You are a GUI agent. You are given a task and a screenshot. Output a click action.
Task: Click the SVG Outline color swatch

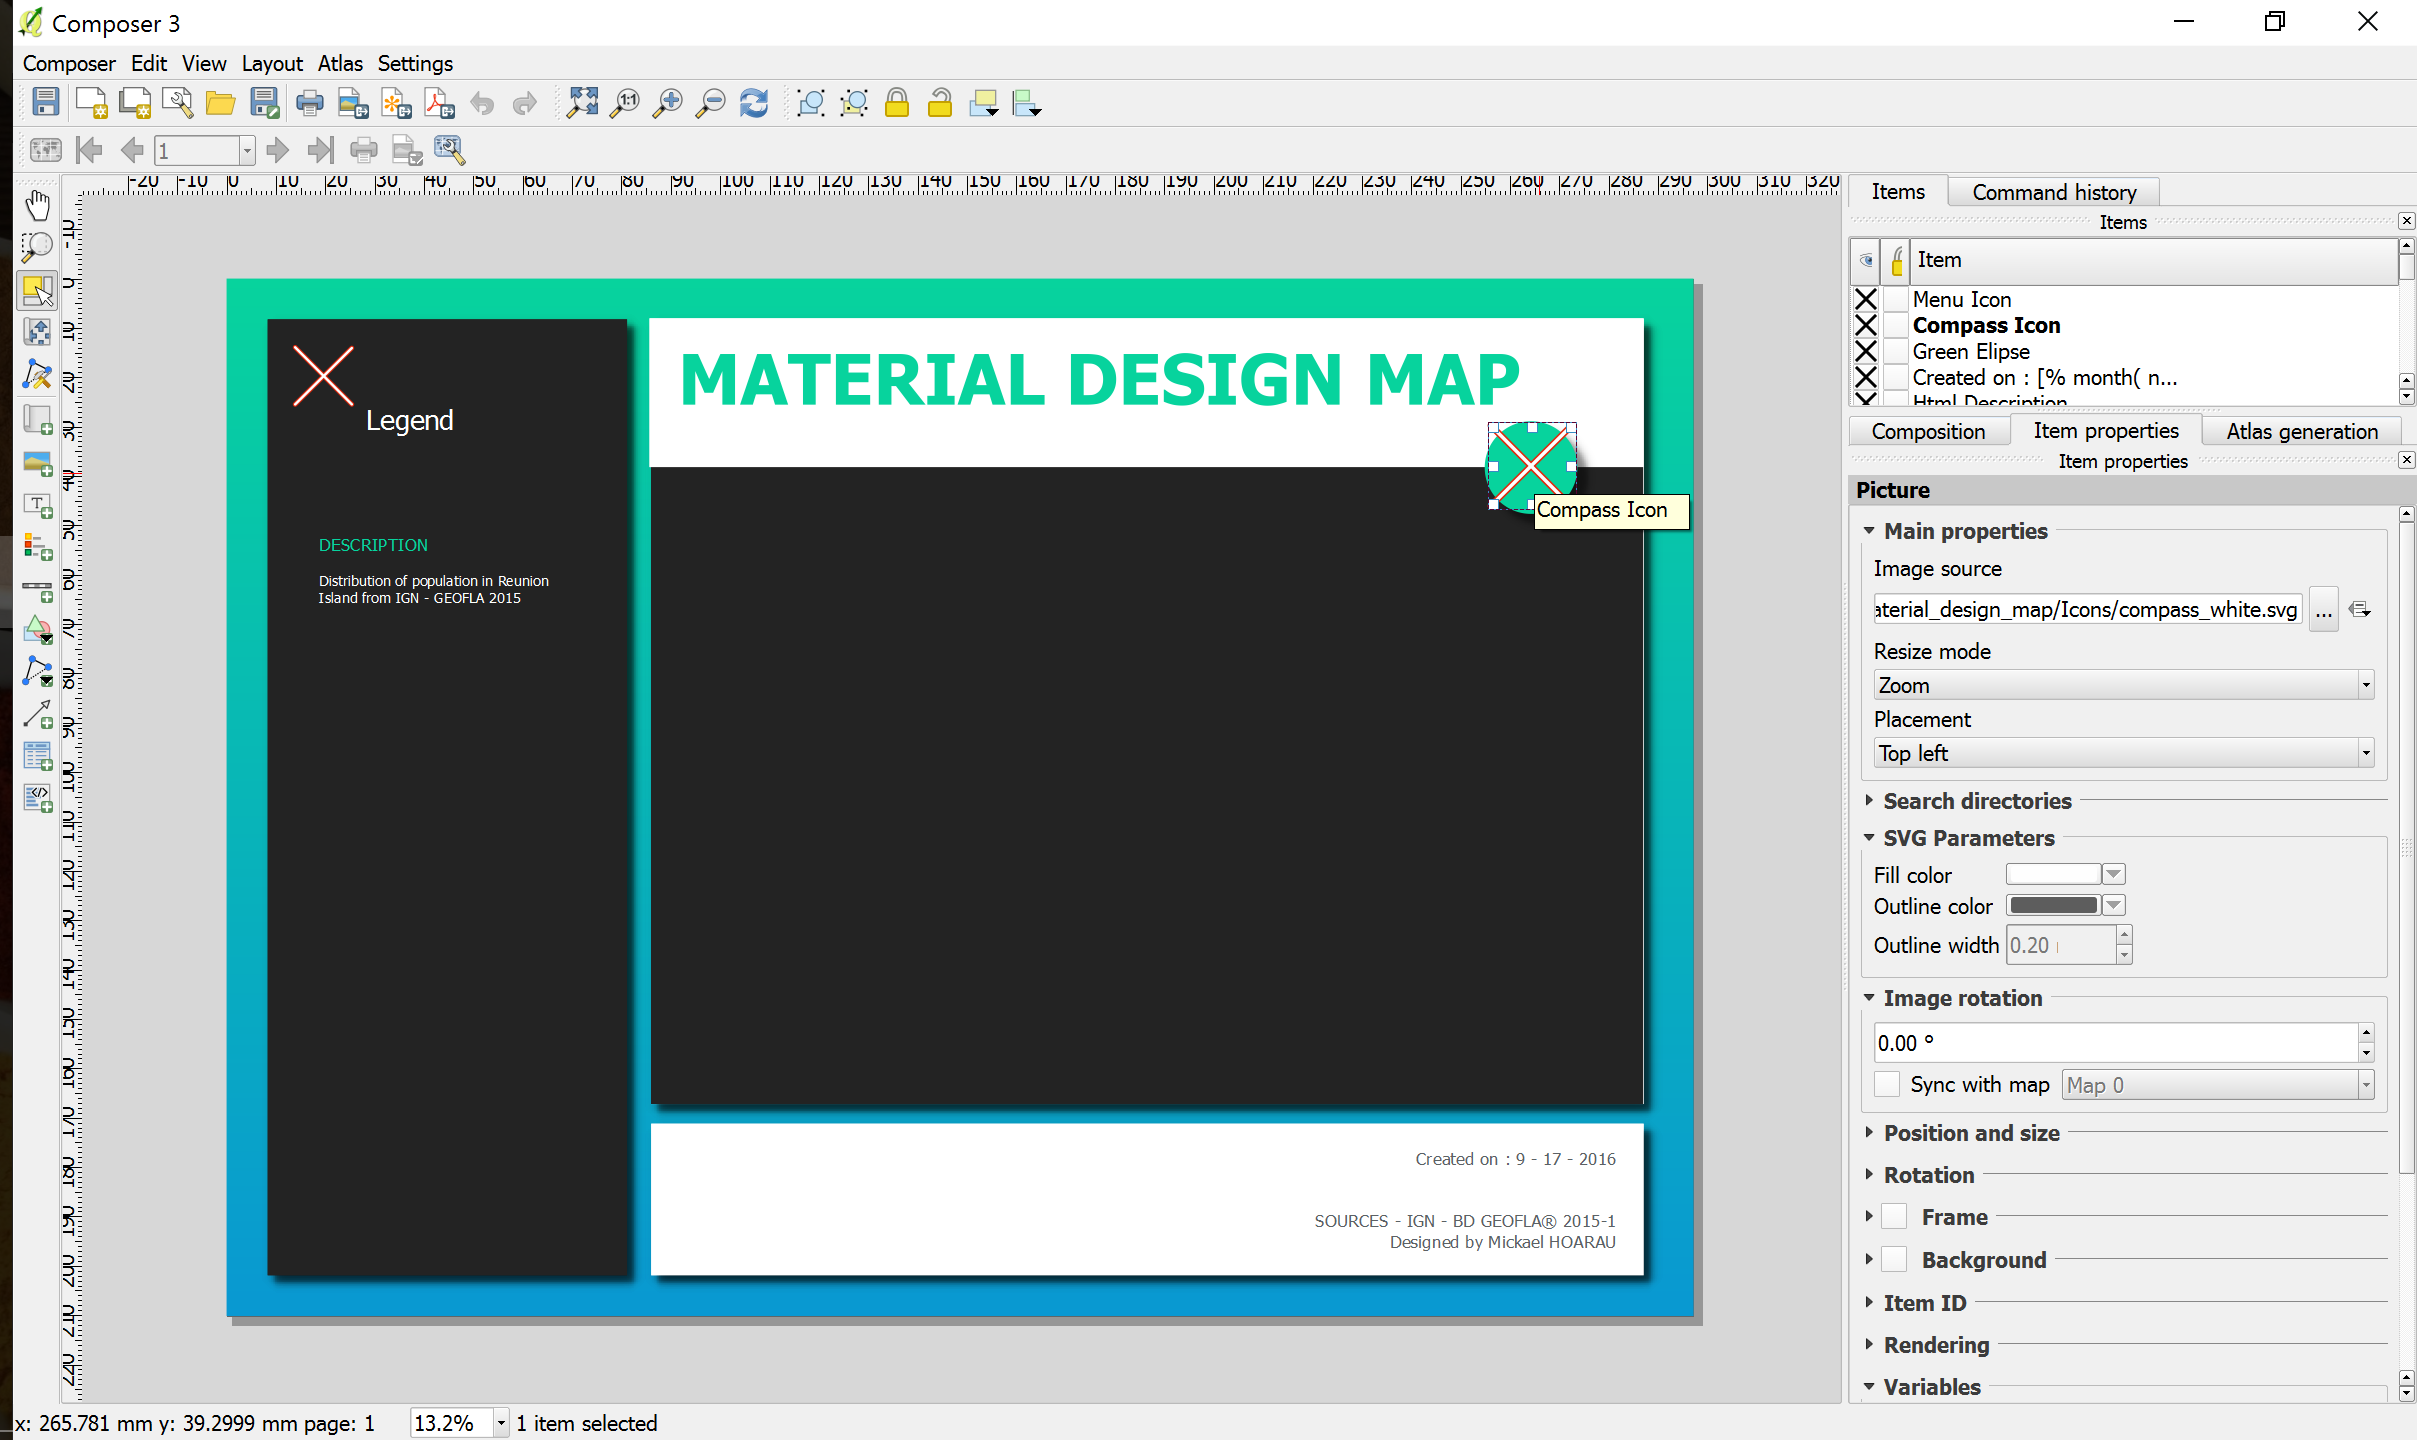2053,905
